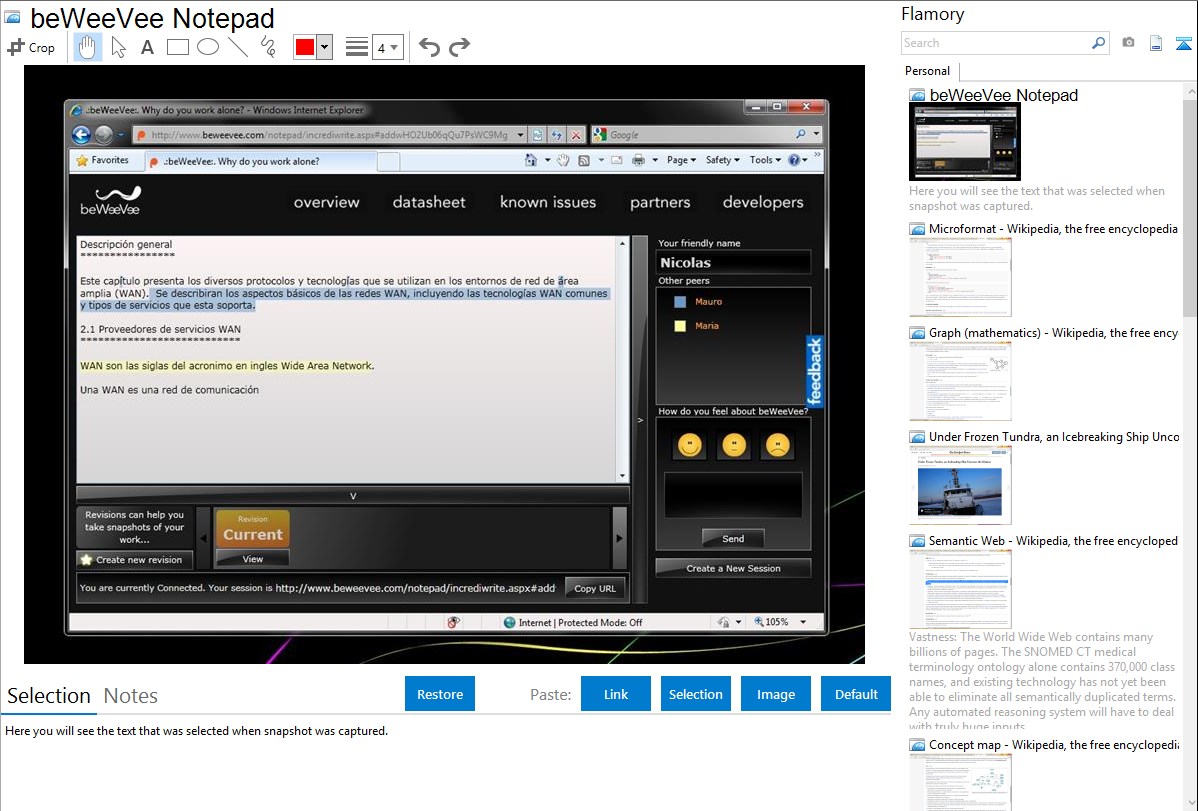
Task: Paste as Image
Action: coord(775,694)
